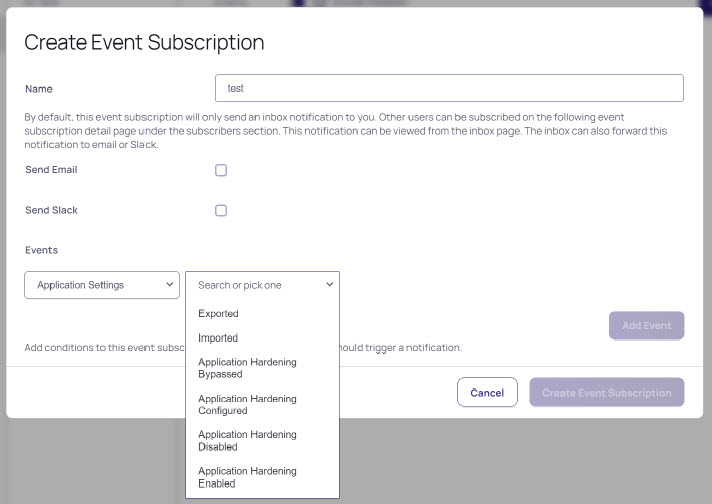Enable the Send Email checkbox
Image resolution: width=712 pixels, height=504 pixels.
[221, 170]
